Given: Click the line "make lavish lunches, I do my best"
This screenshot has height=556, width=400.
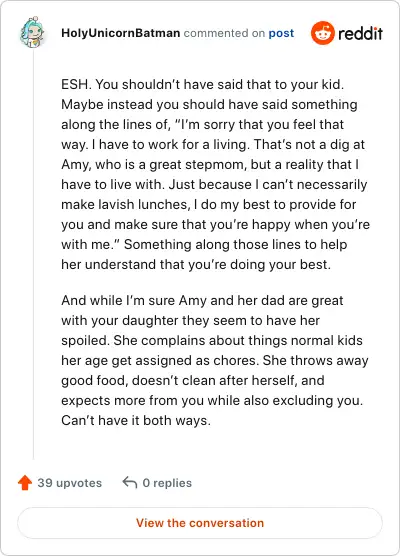Looking at the screenshot, I should (209, 205).
